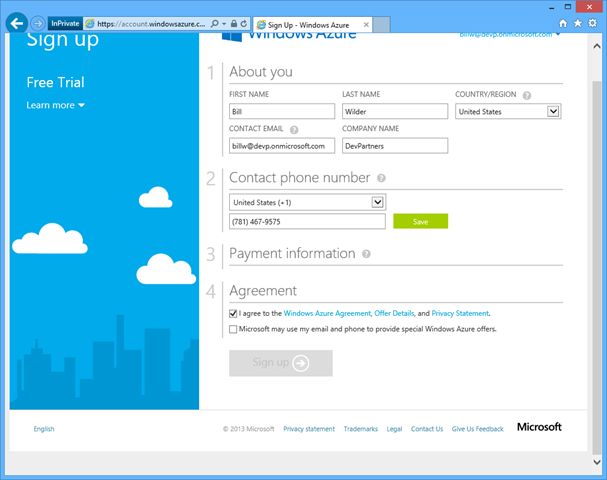
Task: Check the special Windows Azure offers checkbox
Action: (233, 328)
